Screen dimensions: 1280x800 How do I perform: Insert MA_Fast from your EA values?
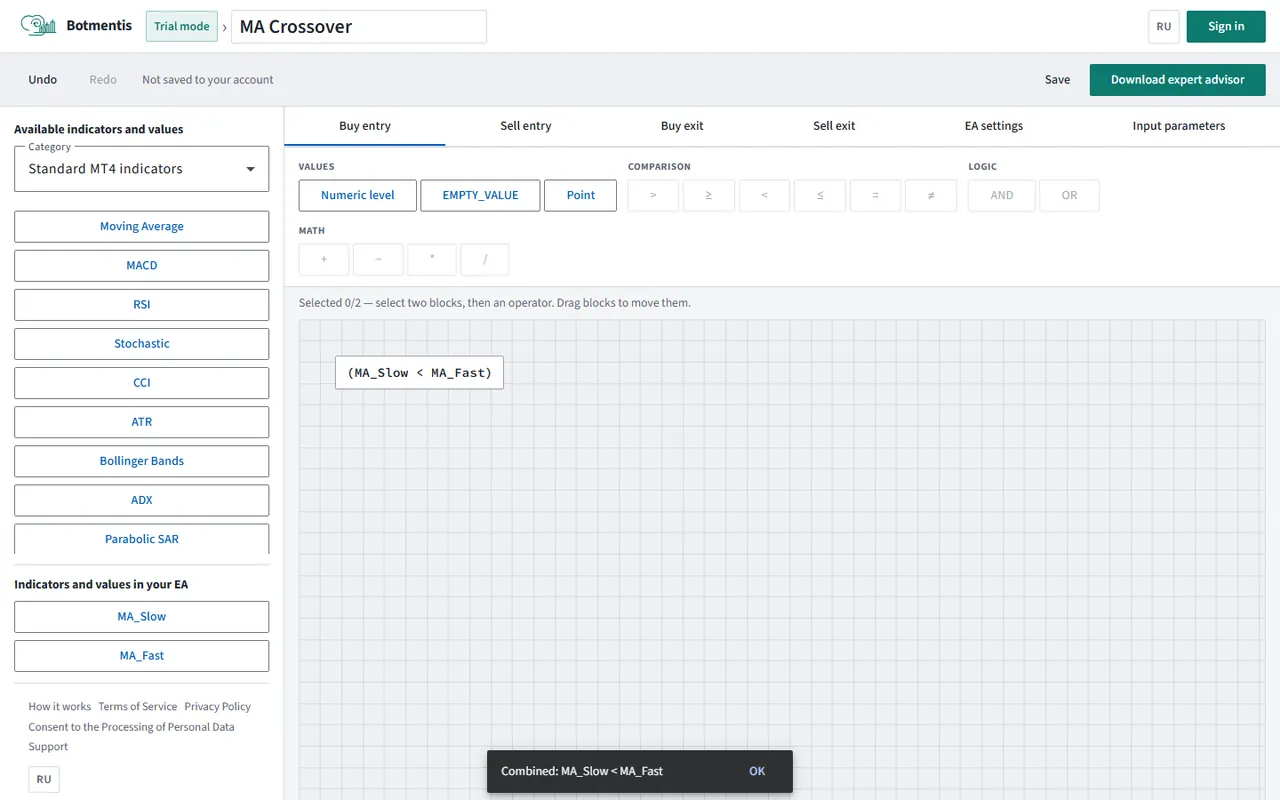[x=142, y=656]
